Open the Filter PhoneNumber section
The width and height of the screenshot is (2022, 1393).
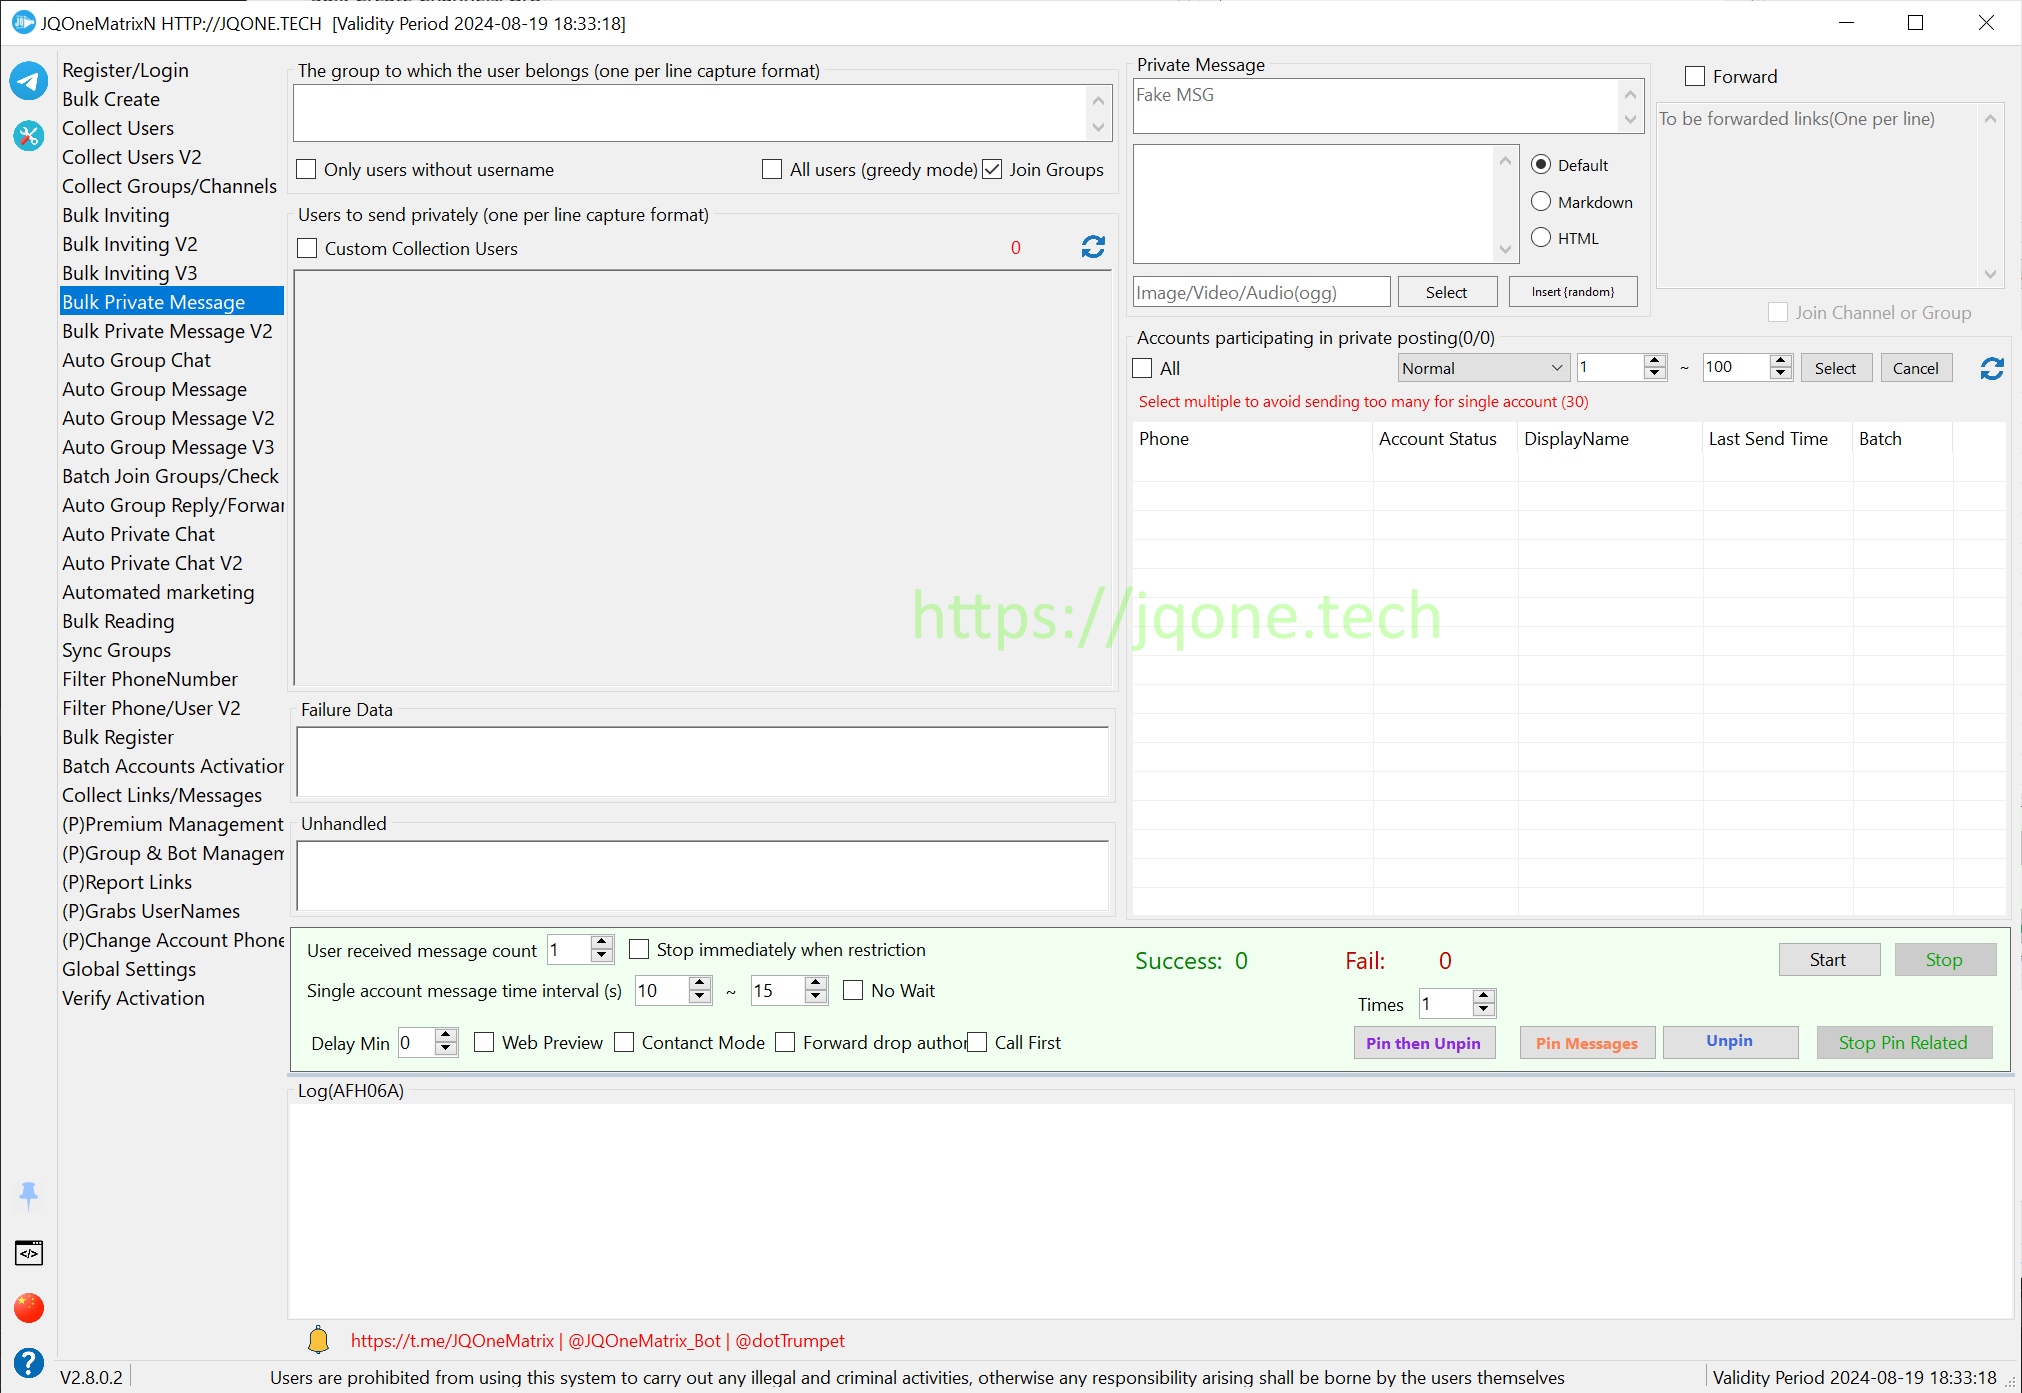click(150, 679)
